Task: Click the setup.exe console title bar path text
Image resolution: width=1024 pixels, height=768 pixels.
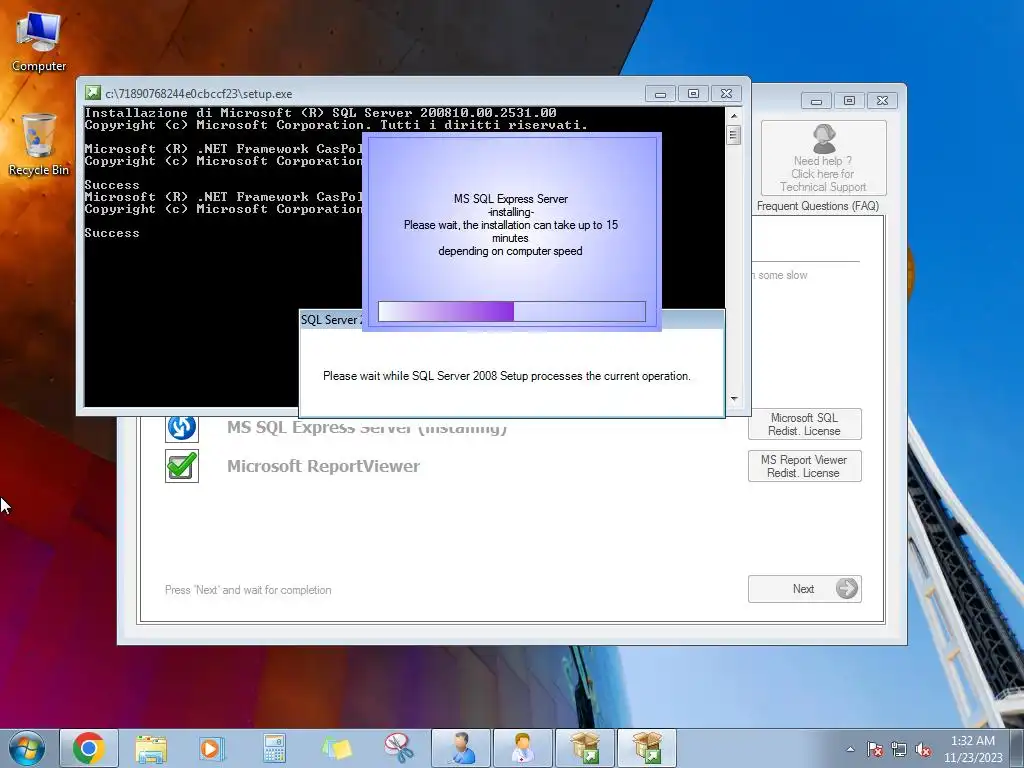Action: pos(199,94)
